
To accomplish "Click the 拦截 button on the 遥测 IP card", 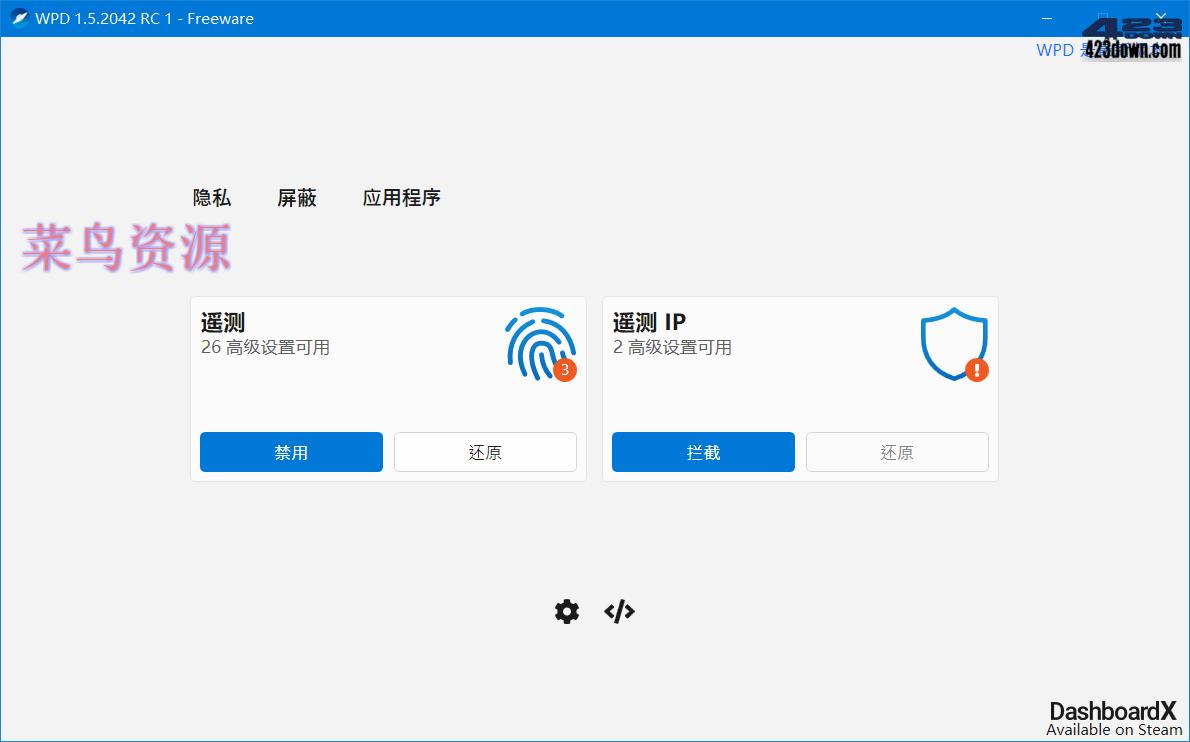I will click(703, 451).
